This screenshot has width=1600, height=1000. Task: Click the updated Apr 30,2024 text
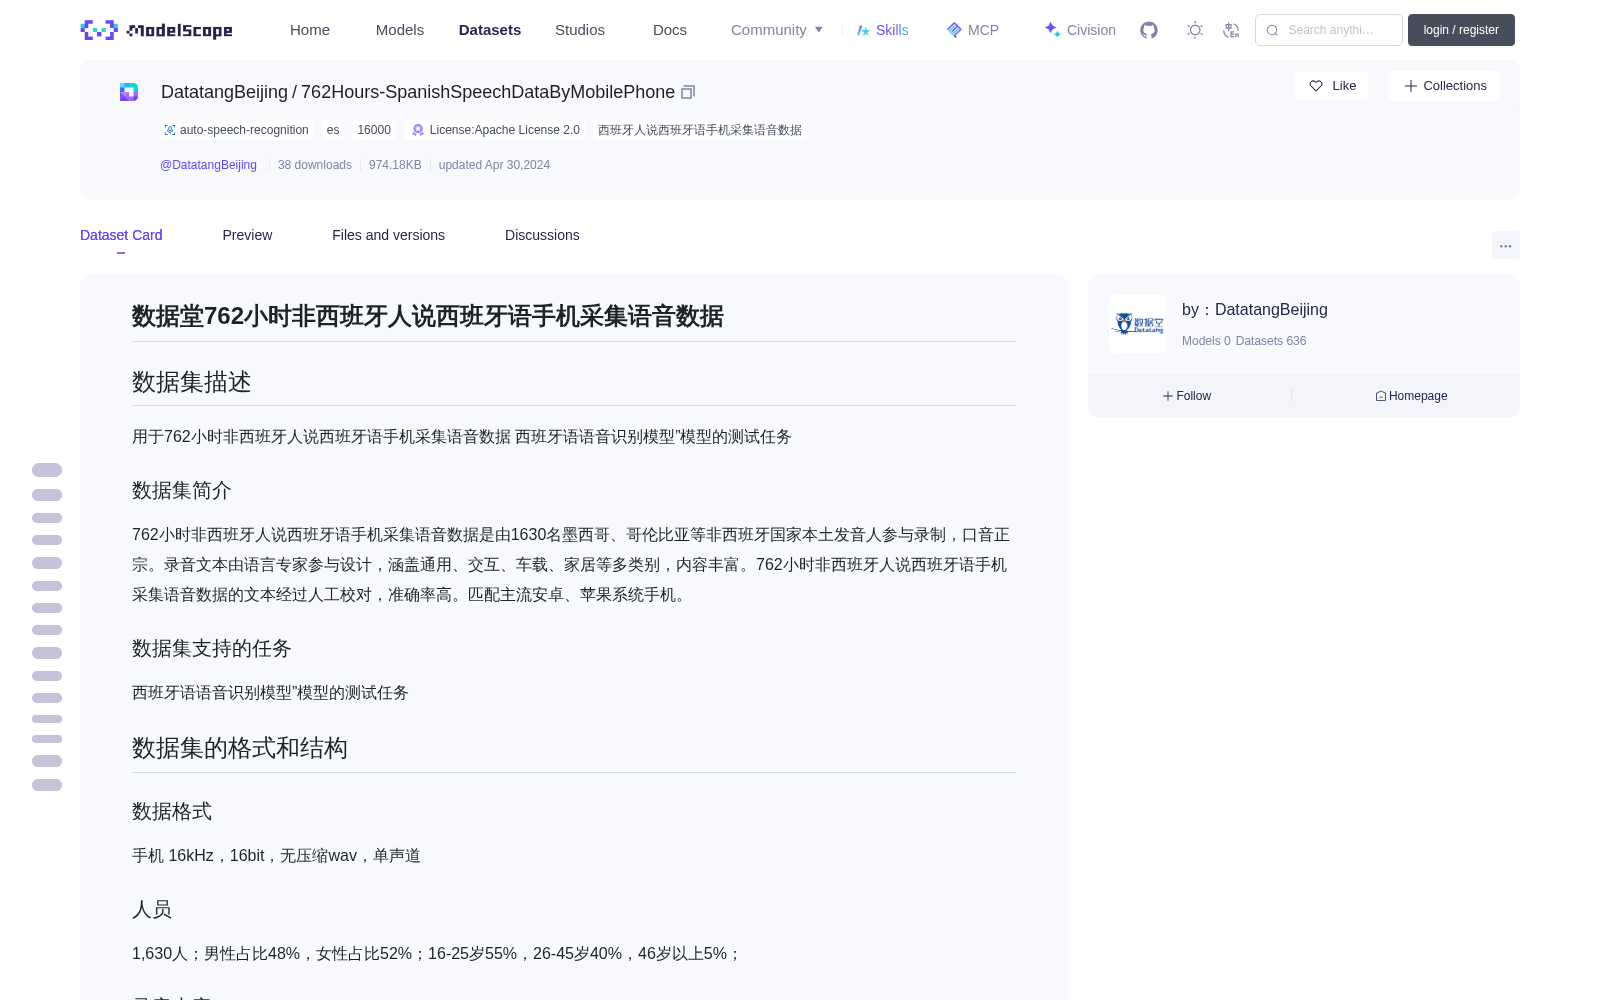coord(494,165)
